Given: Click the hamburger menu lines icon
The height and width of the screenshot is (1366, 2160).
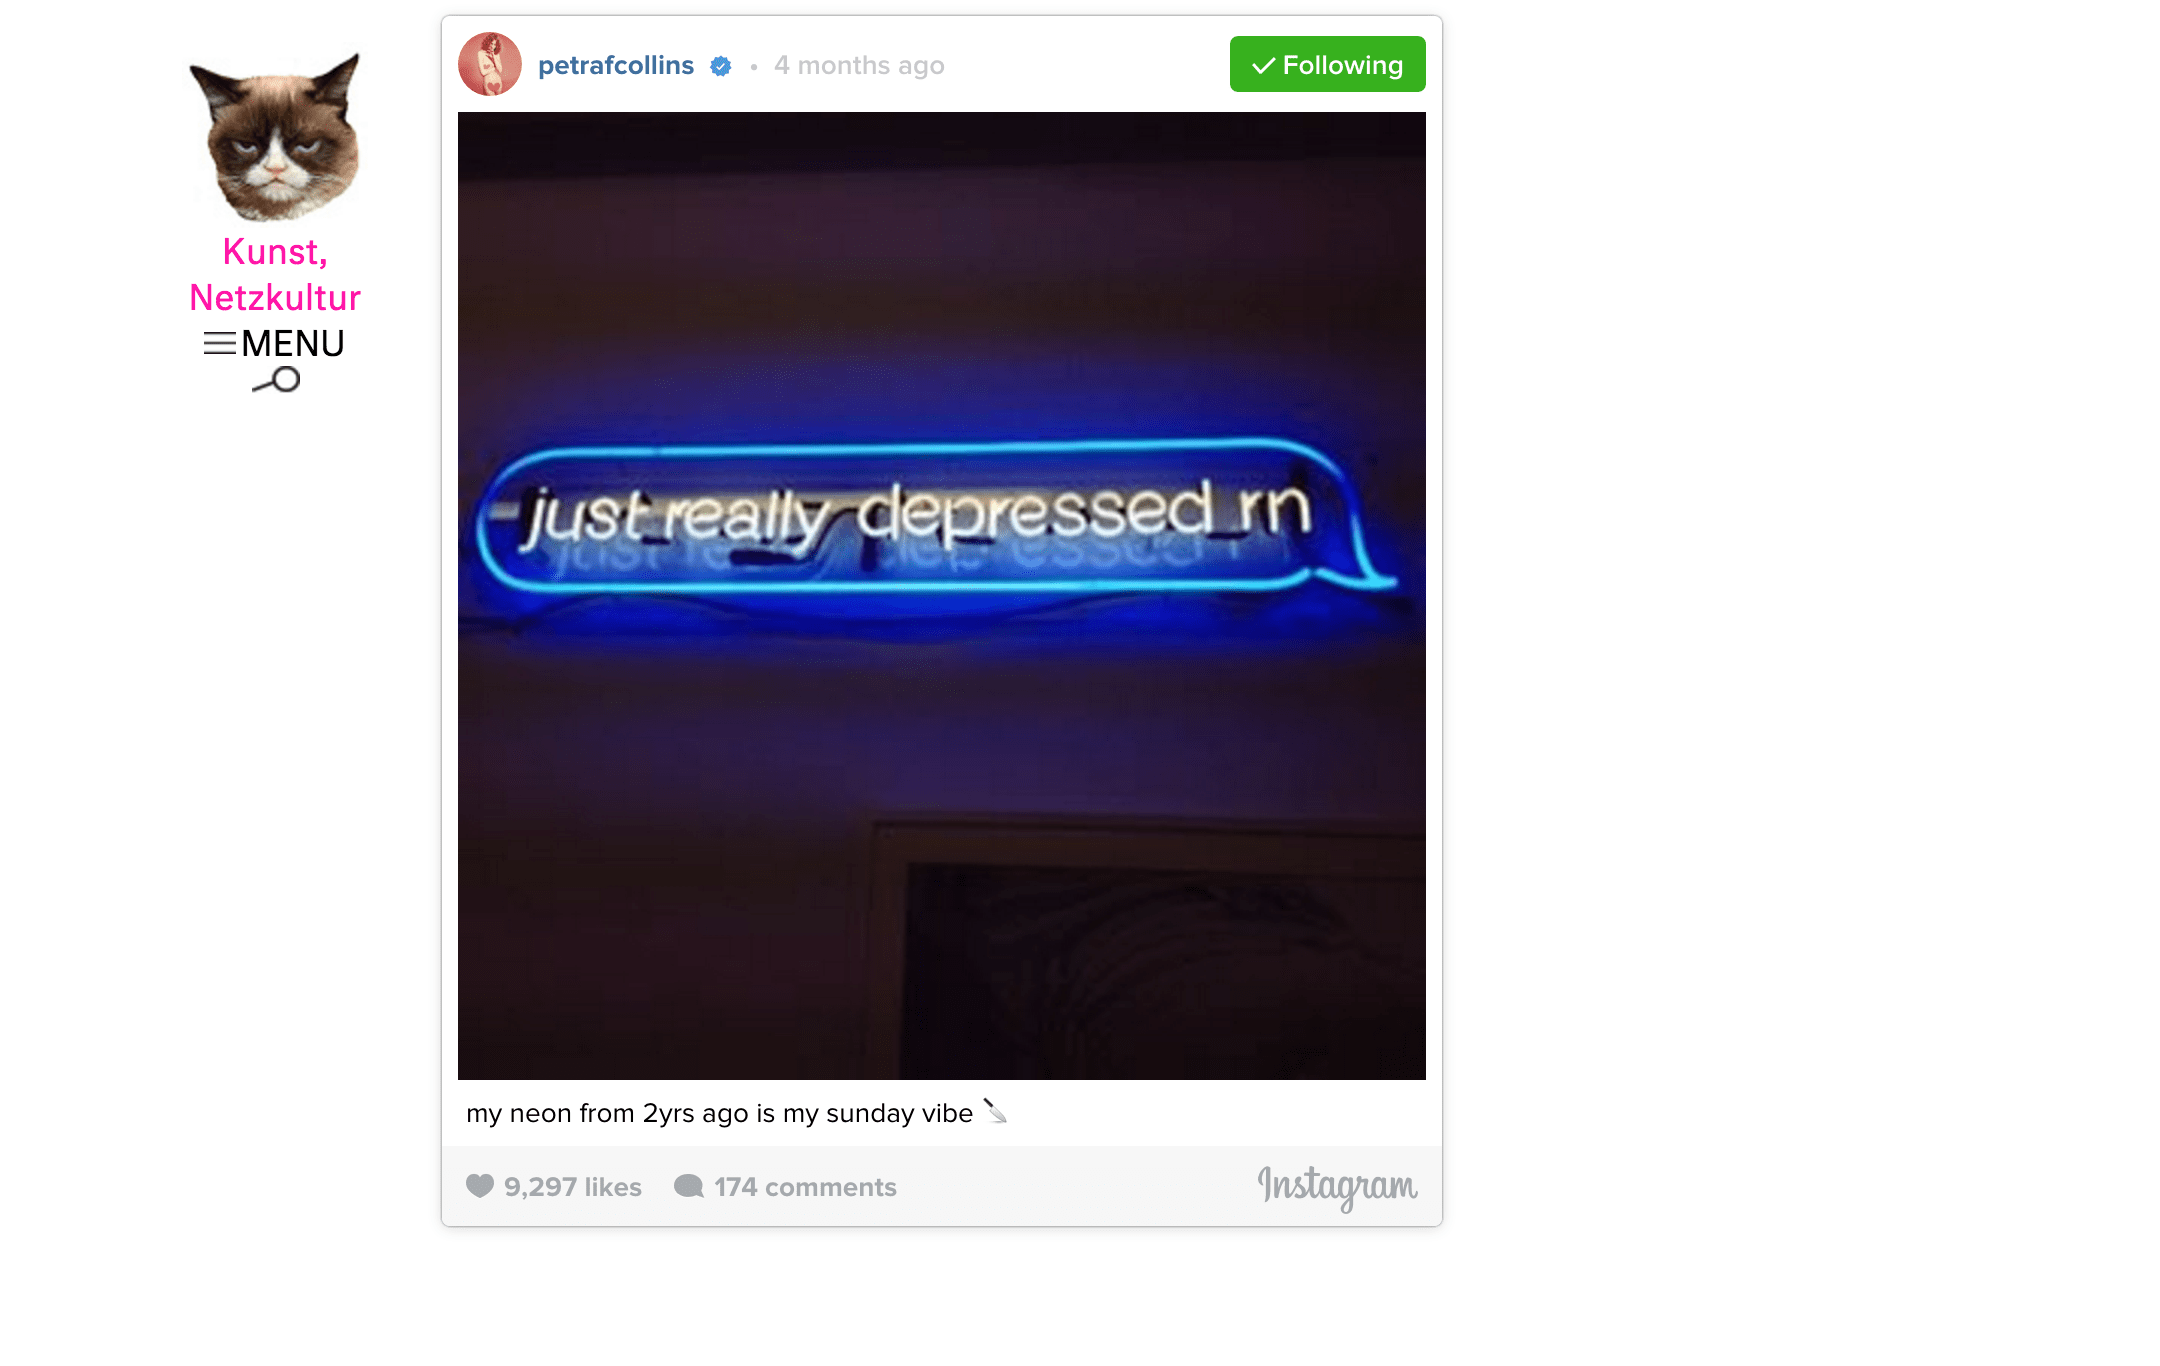Looking at the screenshot, I should (220, 344).
